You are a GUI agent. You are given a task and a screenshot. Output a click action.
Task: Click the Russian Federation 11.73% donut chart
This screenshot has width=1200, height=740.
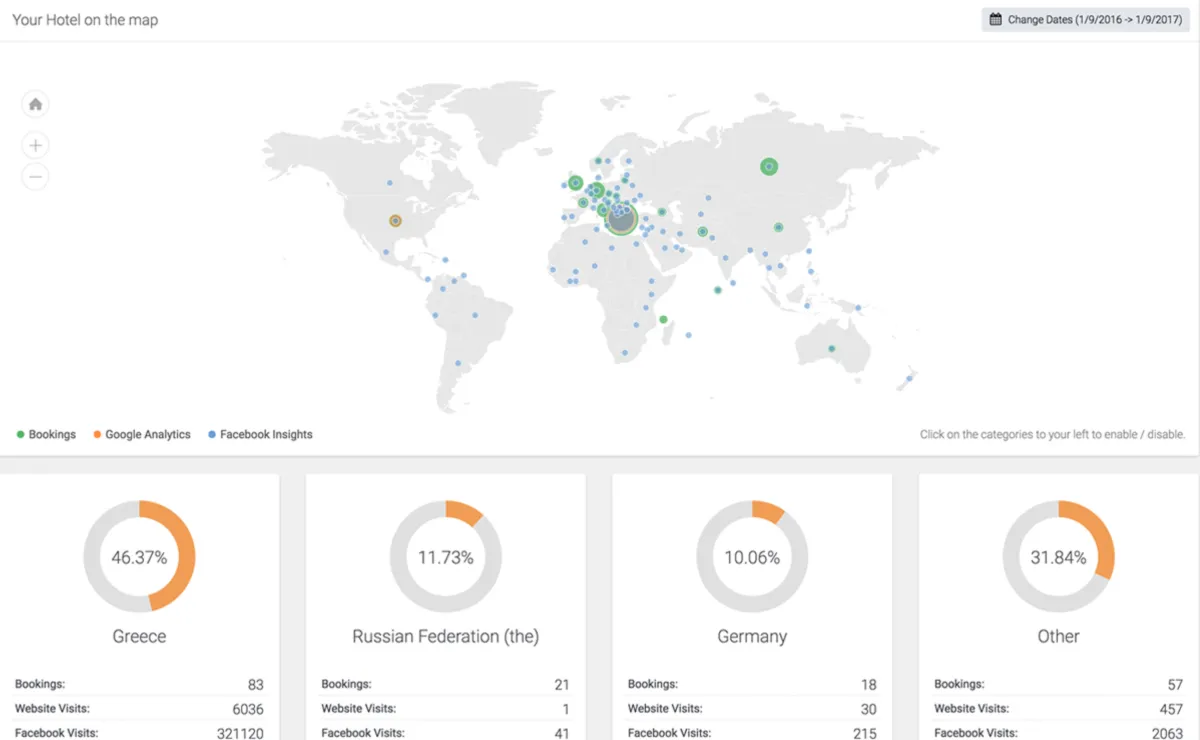pos(445,557)
